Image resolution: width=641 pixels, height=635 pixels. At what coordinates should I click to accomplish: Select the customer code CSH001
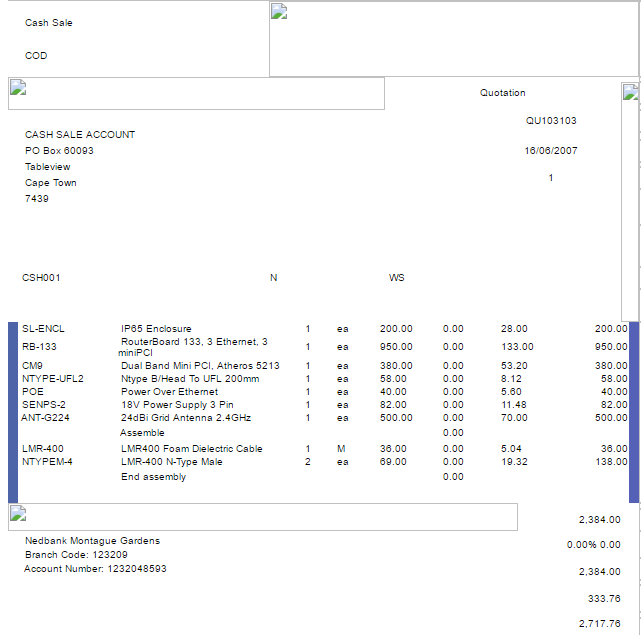tap(41, 278)
